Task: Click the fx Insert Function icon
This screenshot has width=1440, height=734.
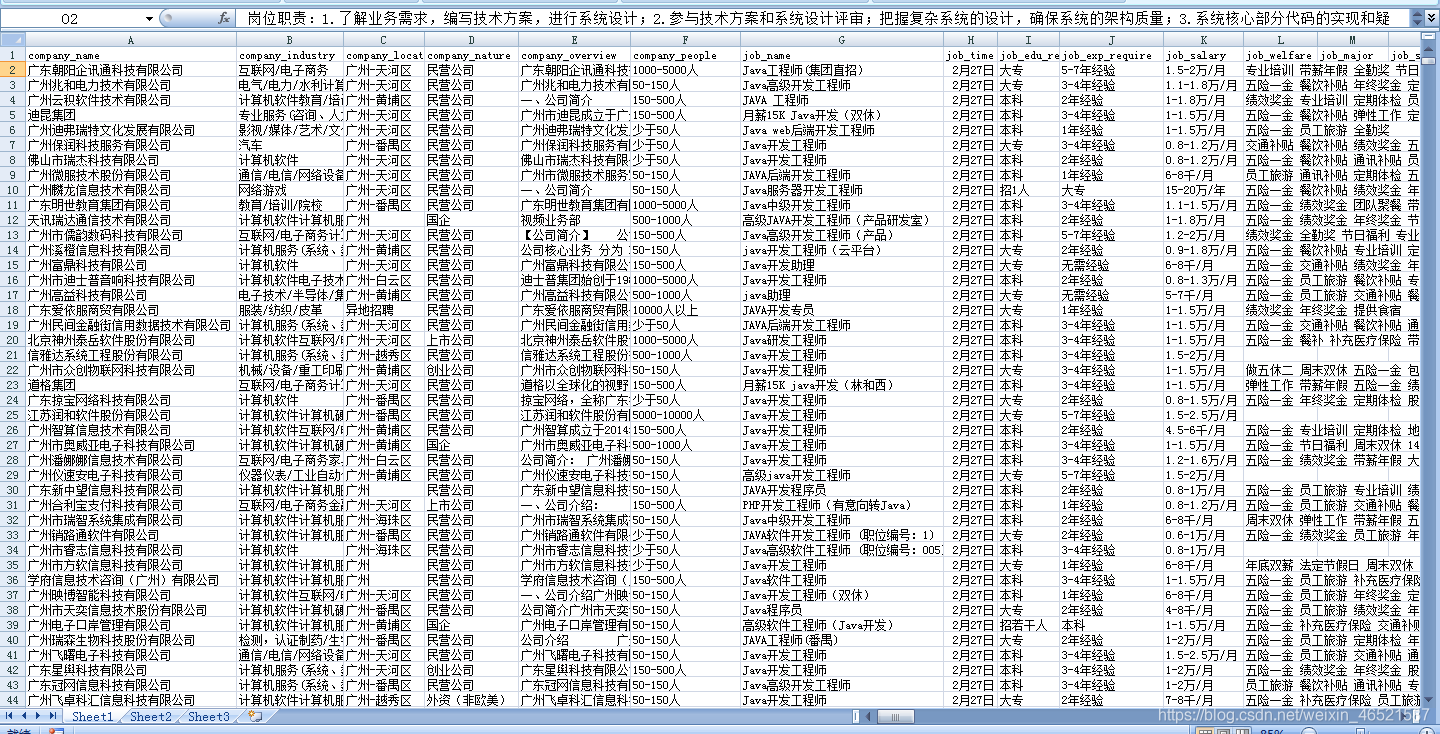Action: [224, 18]
